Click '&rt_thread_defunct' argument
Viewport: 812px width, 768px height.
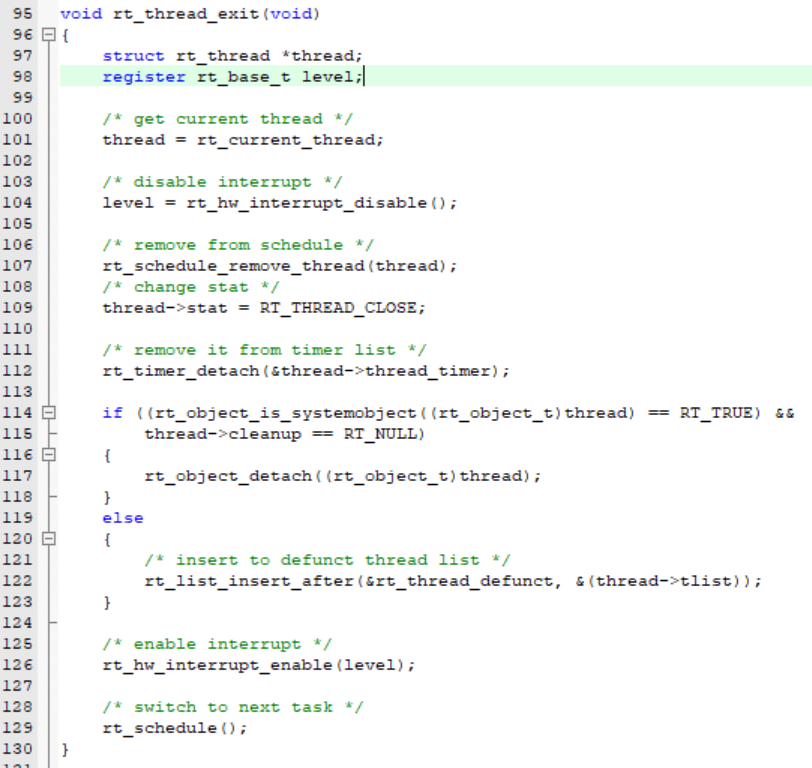[x=459, y=581]
